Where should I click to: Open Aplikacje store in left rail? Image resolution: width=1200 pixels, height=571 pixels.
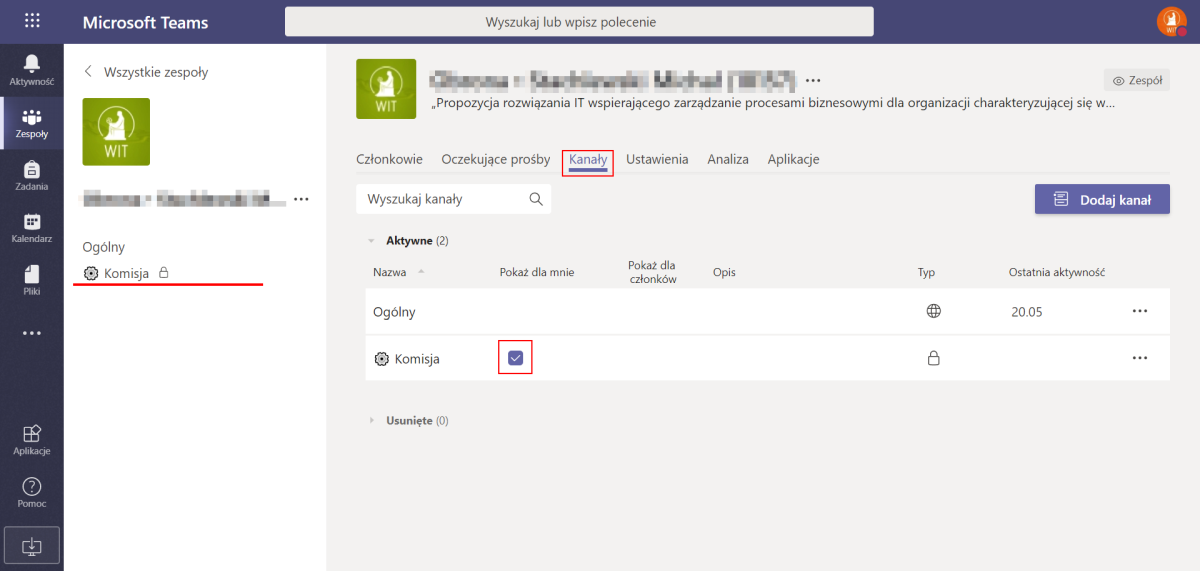32,440
